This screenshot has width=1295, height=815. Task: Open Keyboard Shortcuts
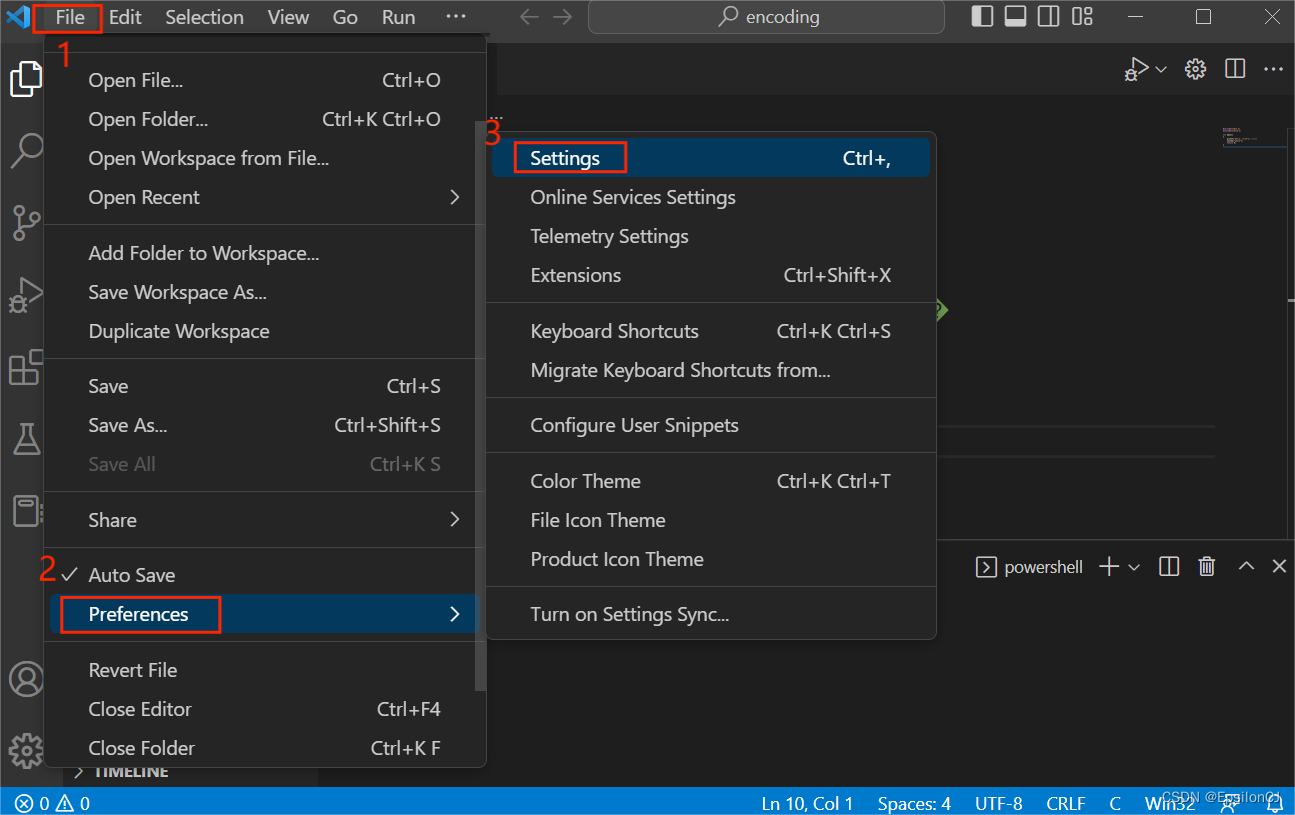pyautogui.click(x=710, y=331)
